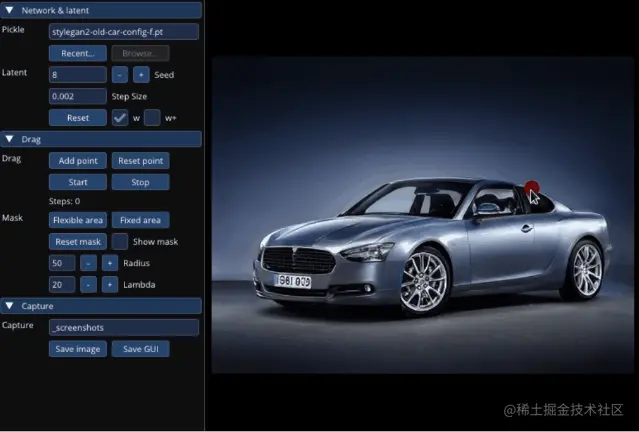Stop the drag optimization
Viewport: 639px width, 432px height.
141,182
